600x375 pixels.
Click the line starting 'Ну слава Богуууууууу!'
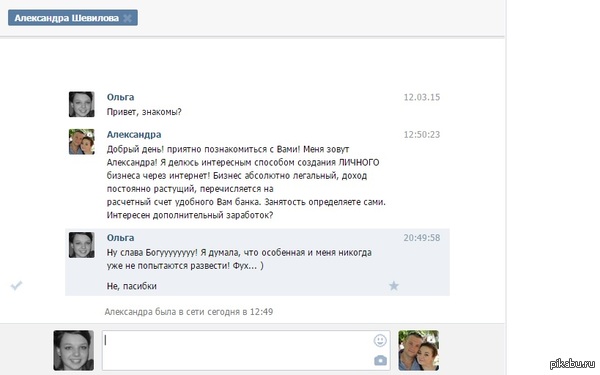point(239,253)
